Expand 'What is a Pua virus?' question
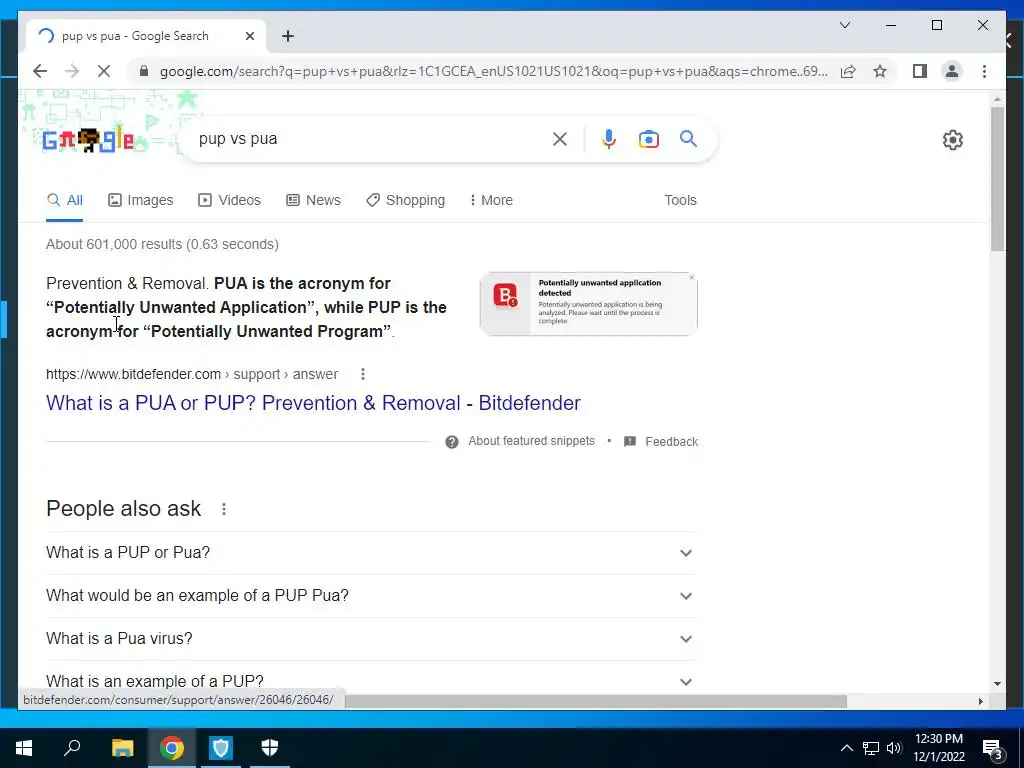This screenshot has width=1024, height=768. click(x=371, y=639)
